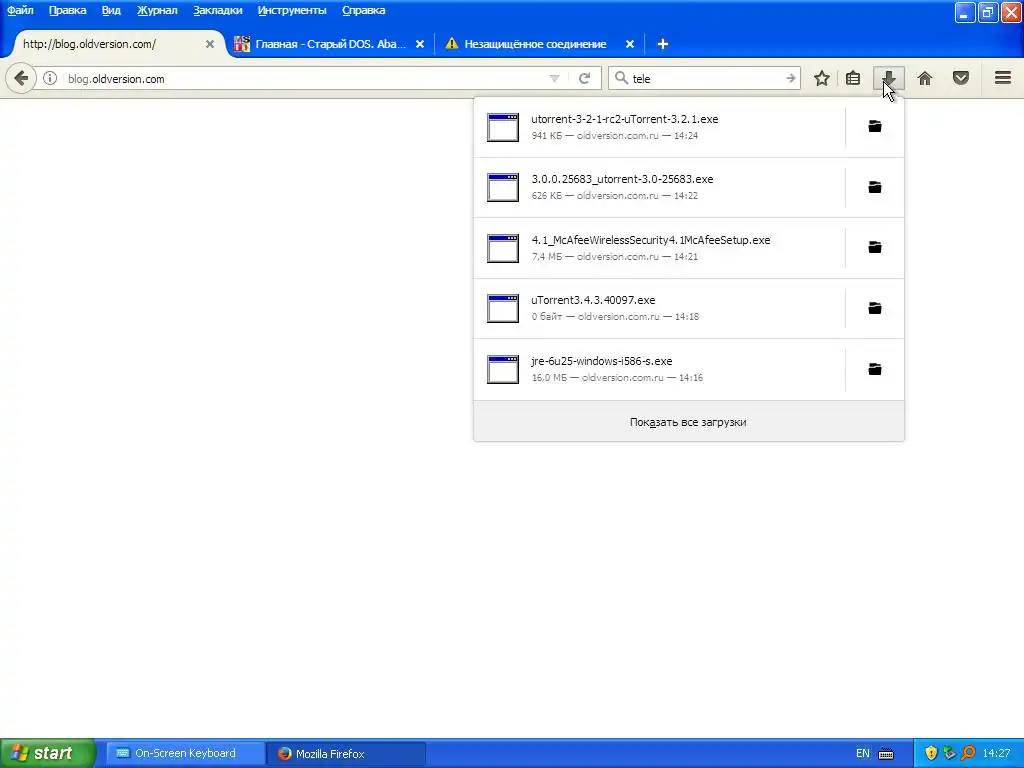Open the Журнал menu

tap(157, 10)
